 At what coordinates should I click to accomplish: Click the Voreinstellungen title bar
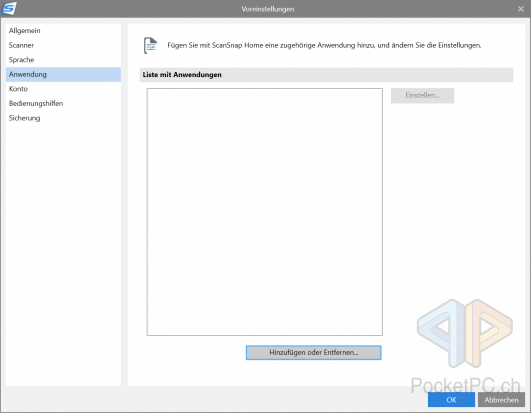point(268,9)
